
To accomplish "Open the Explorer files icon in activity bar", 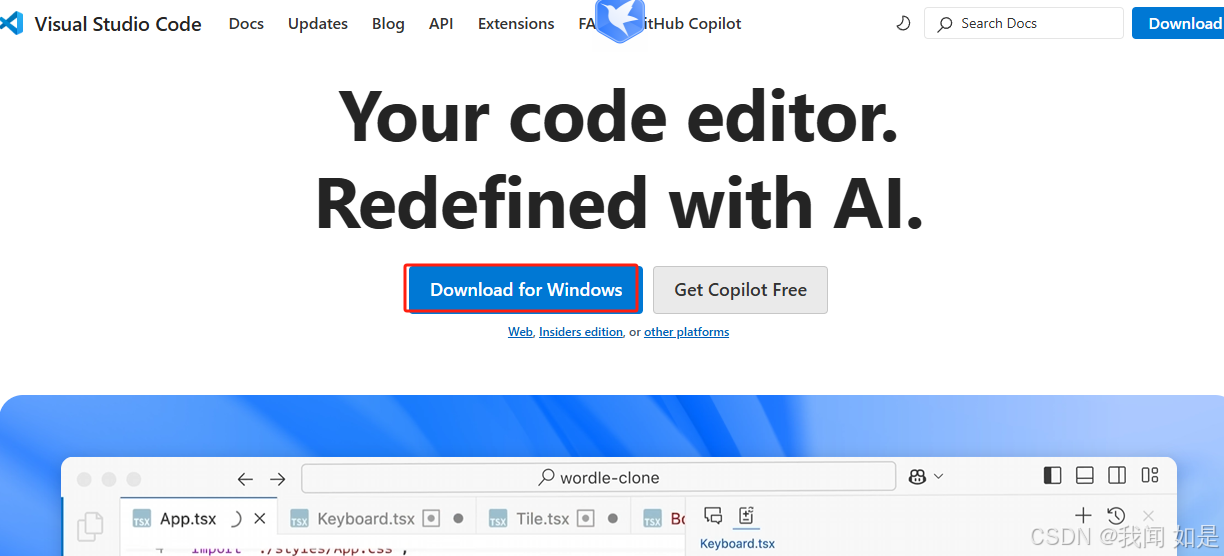I will (91, 526).
